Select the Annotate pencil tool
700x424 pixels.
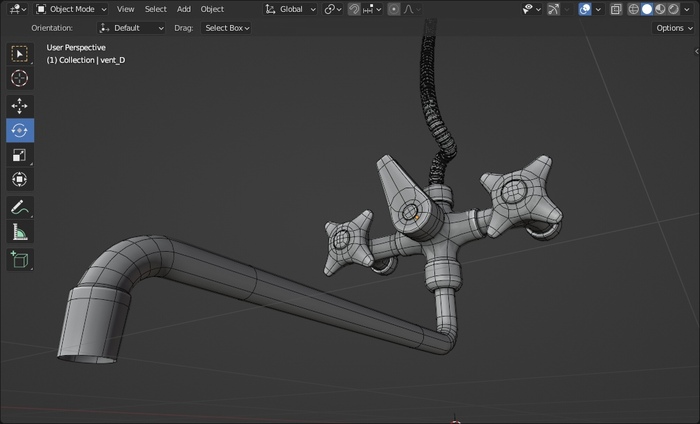click(x=20, y=208)
